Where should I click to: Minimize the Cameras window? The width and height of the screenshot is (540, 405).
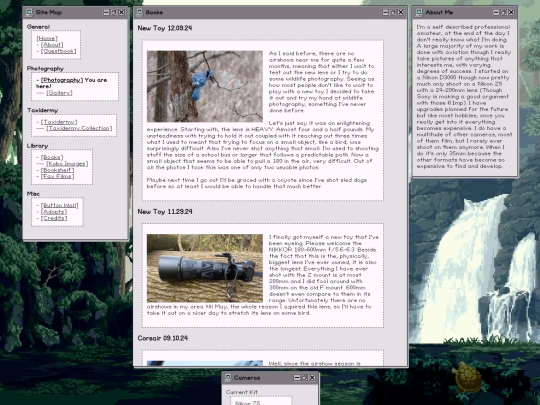[297, 378]
